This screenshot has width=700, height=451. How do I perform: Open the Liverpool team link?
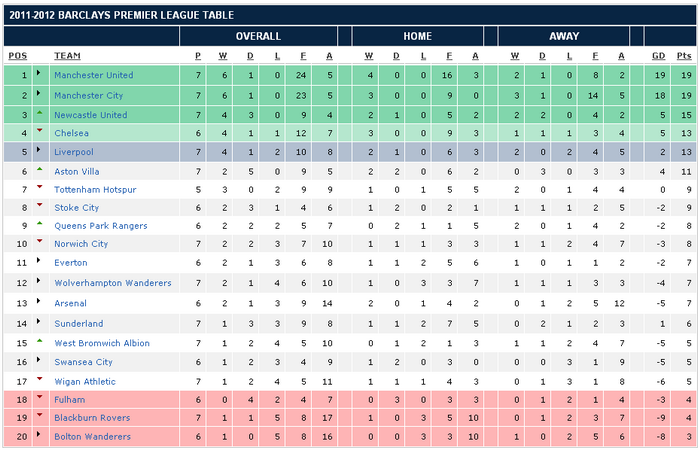74,152
